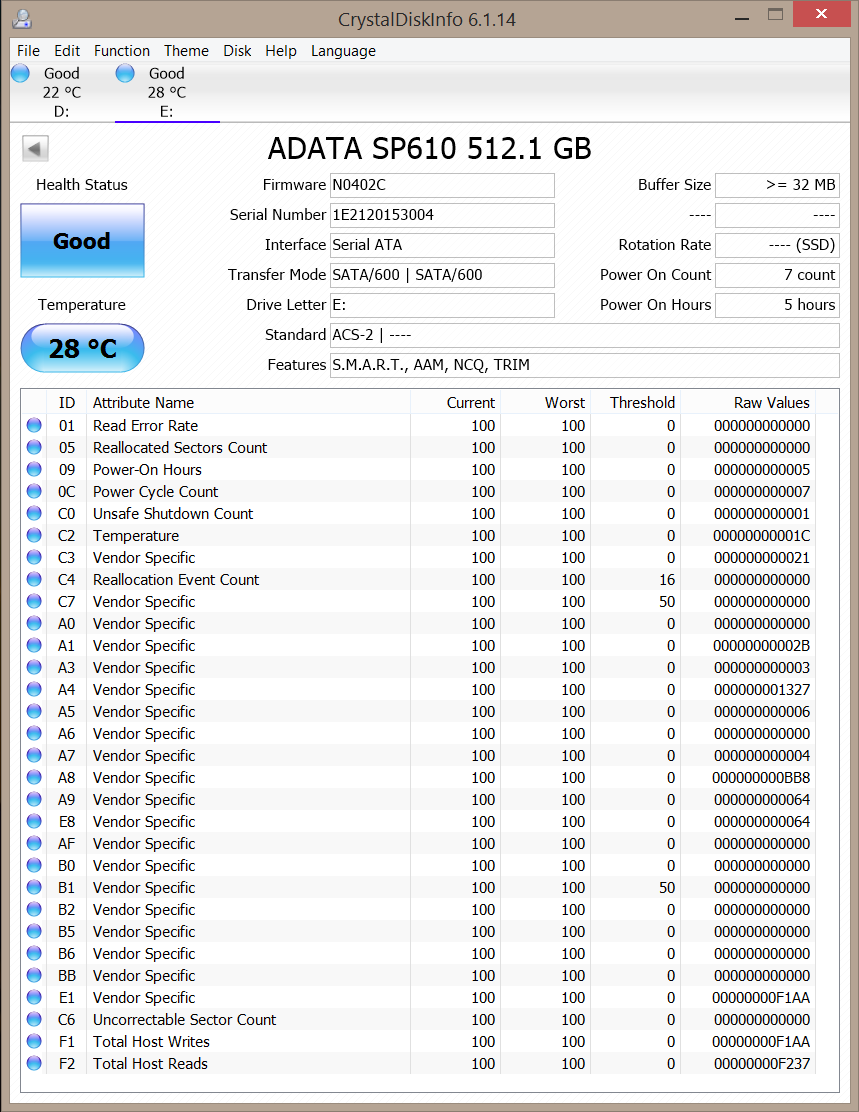This screenshot has width=859, height=1112.
Task: Click the CrystalDiskInfo title bar app icon
Action: click(x=20, y=17)
